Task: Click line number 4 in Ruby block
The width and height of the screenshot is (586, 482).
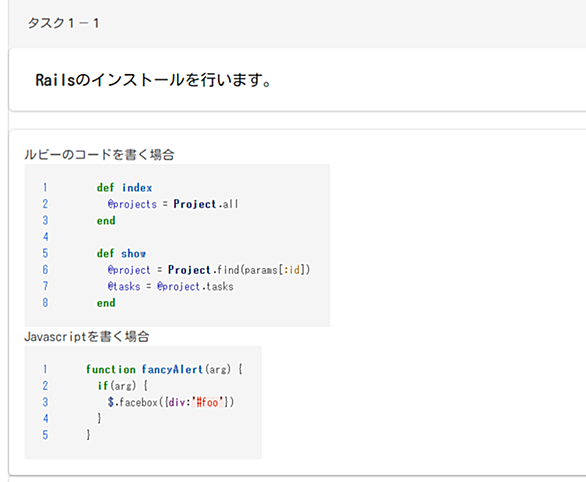Action: (45, 237)
